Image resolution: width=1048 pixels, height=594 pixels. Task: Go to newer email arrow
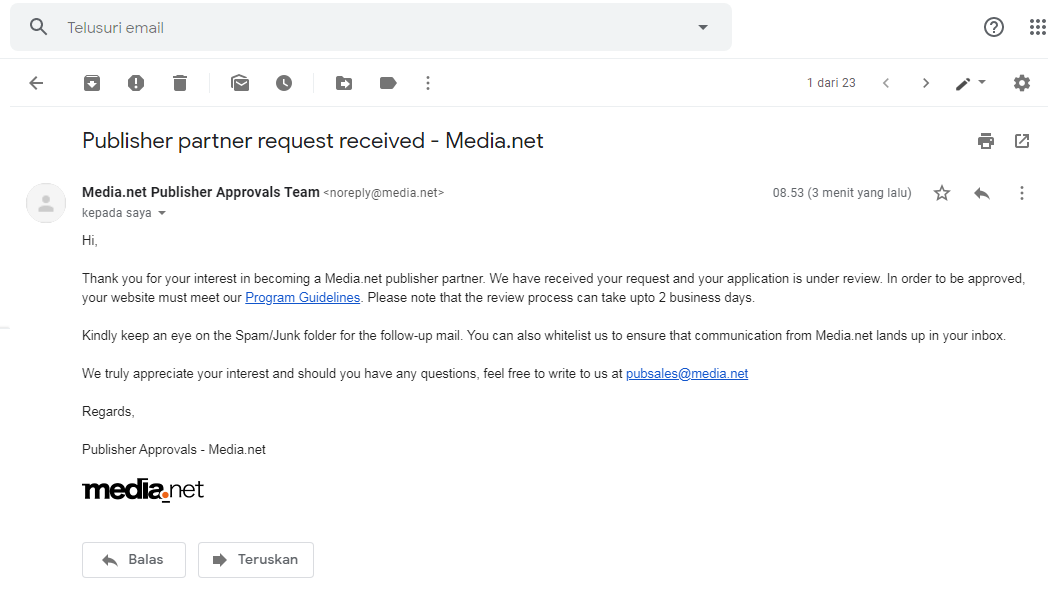(886, 83)
